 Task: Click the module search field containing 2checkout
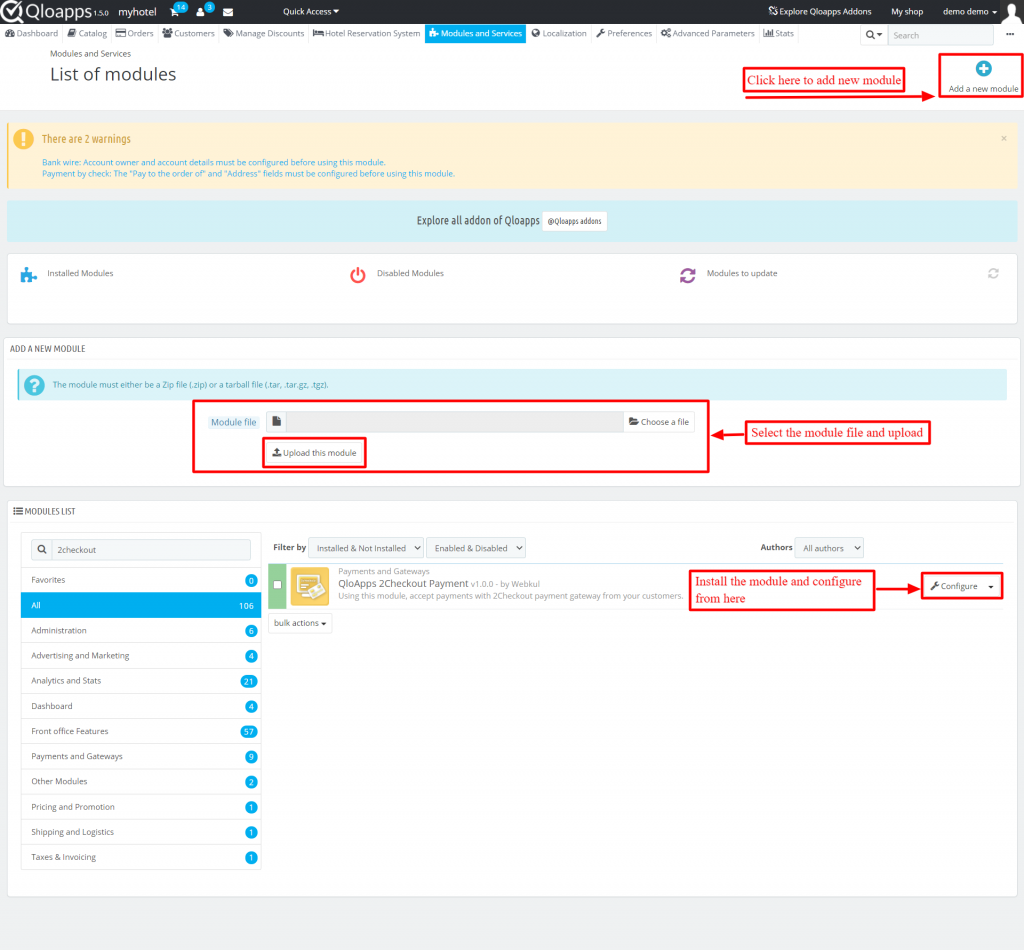point(151,550)
